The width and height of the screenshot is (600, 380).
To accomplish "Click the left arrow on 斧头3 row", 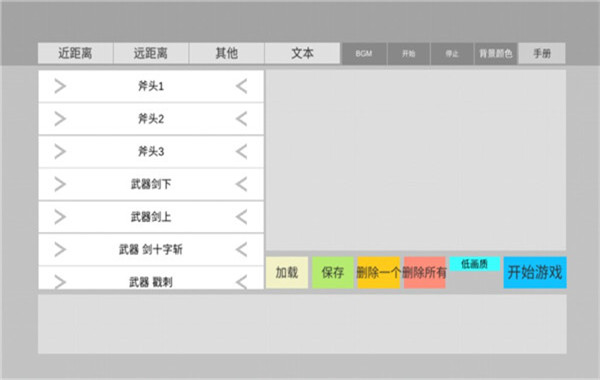I will click(242, 152).
